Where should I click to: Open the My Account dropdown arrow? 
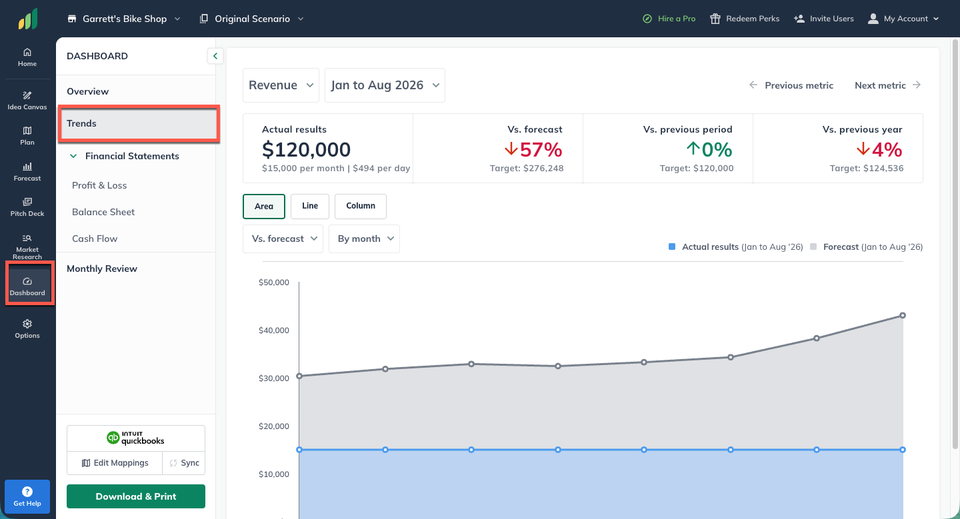coord(936,19)
